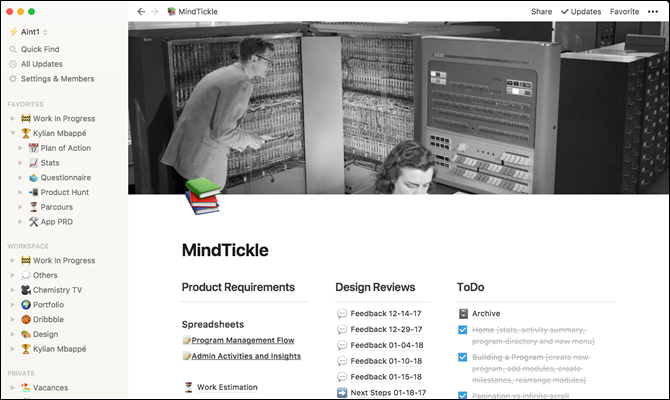Open the Aint1 workspace switcher
Image resolution: width=670 pixels, height=400 pixels.
pos(29,32)
